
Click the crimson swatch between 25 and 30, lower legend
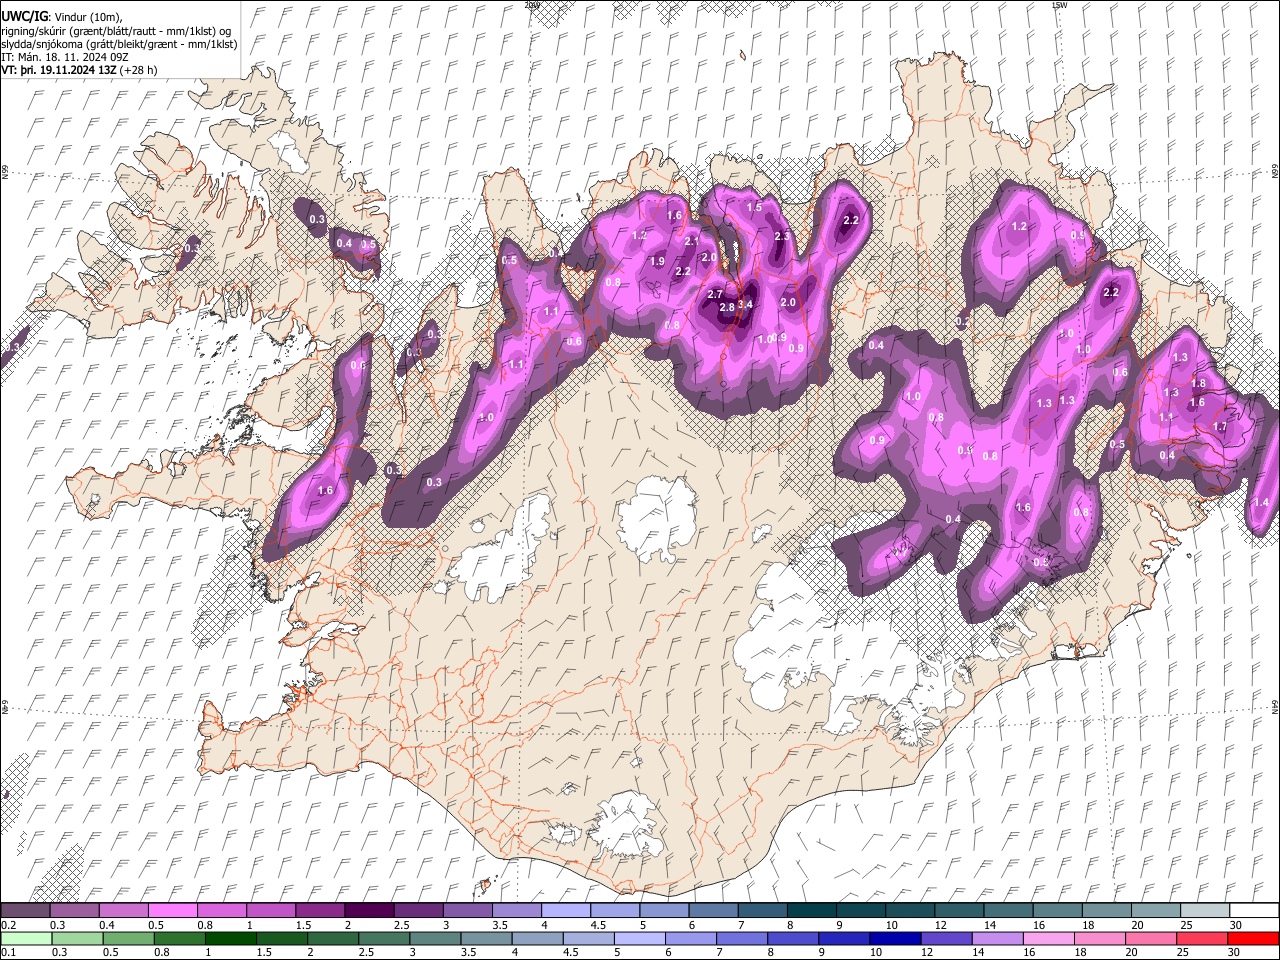click(x=1202, y=938)
